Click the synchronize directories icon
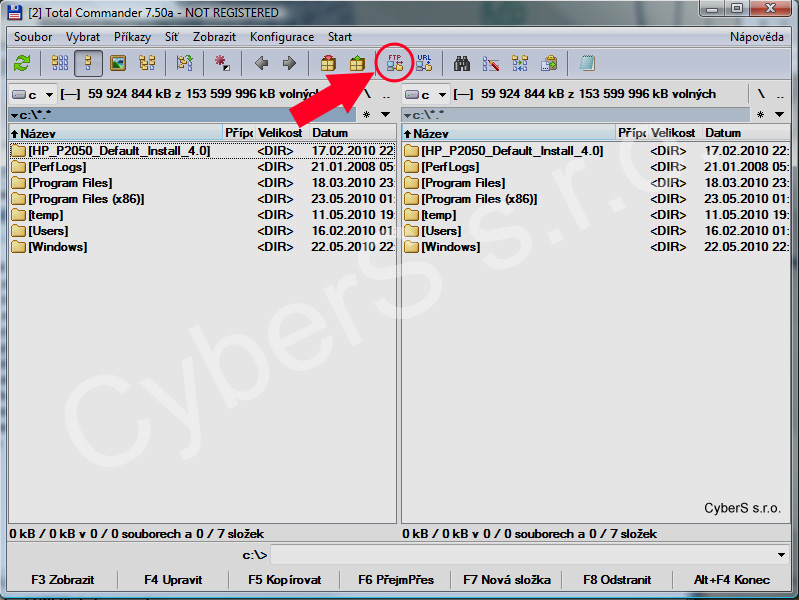The height and width of the screenshot is (600, 799). click(520, 63)
